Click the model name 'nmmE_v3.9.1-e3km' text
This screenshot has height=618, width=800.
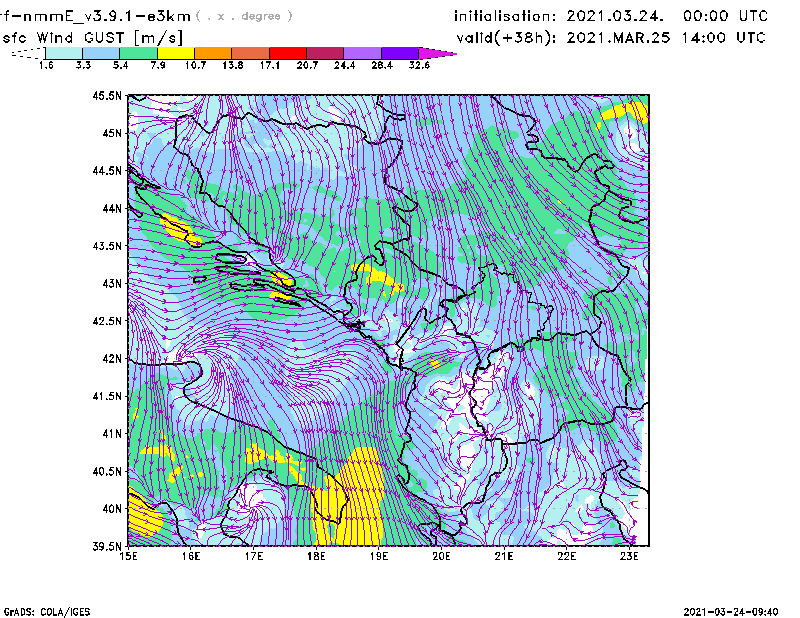coord(106,16)
